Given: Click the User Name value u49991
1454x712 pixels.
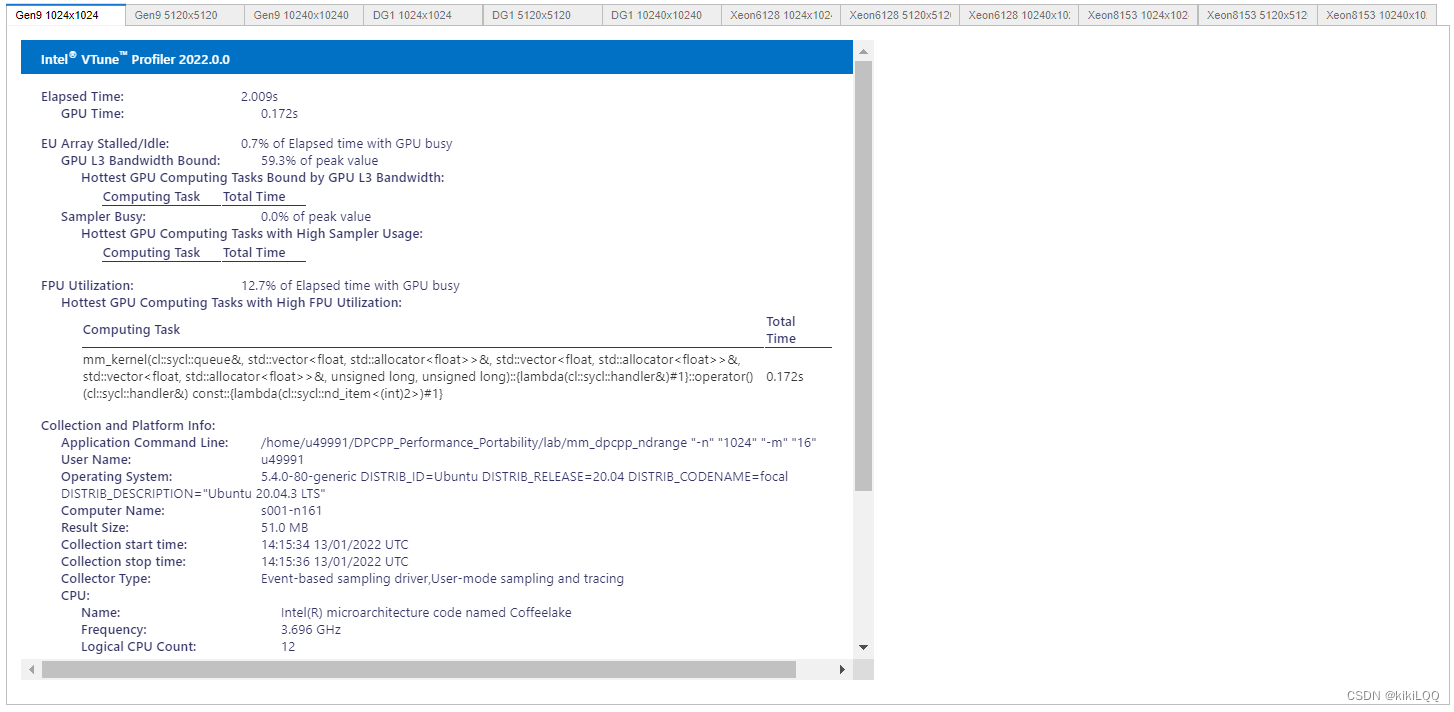Looking at the screenshot, I should [282, 460].
